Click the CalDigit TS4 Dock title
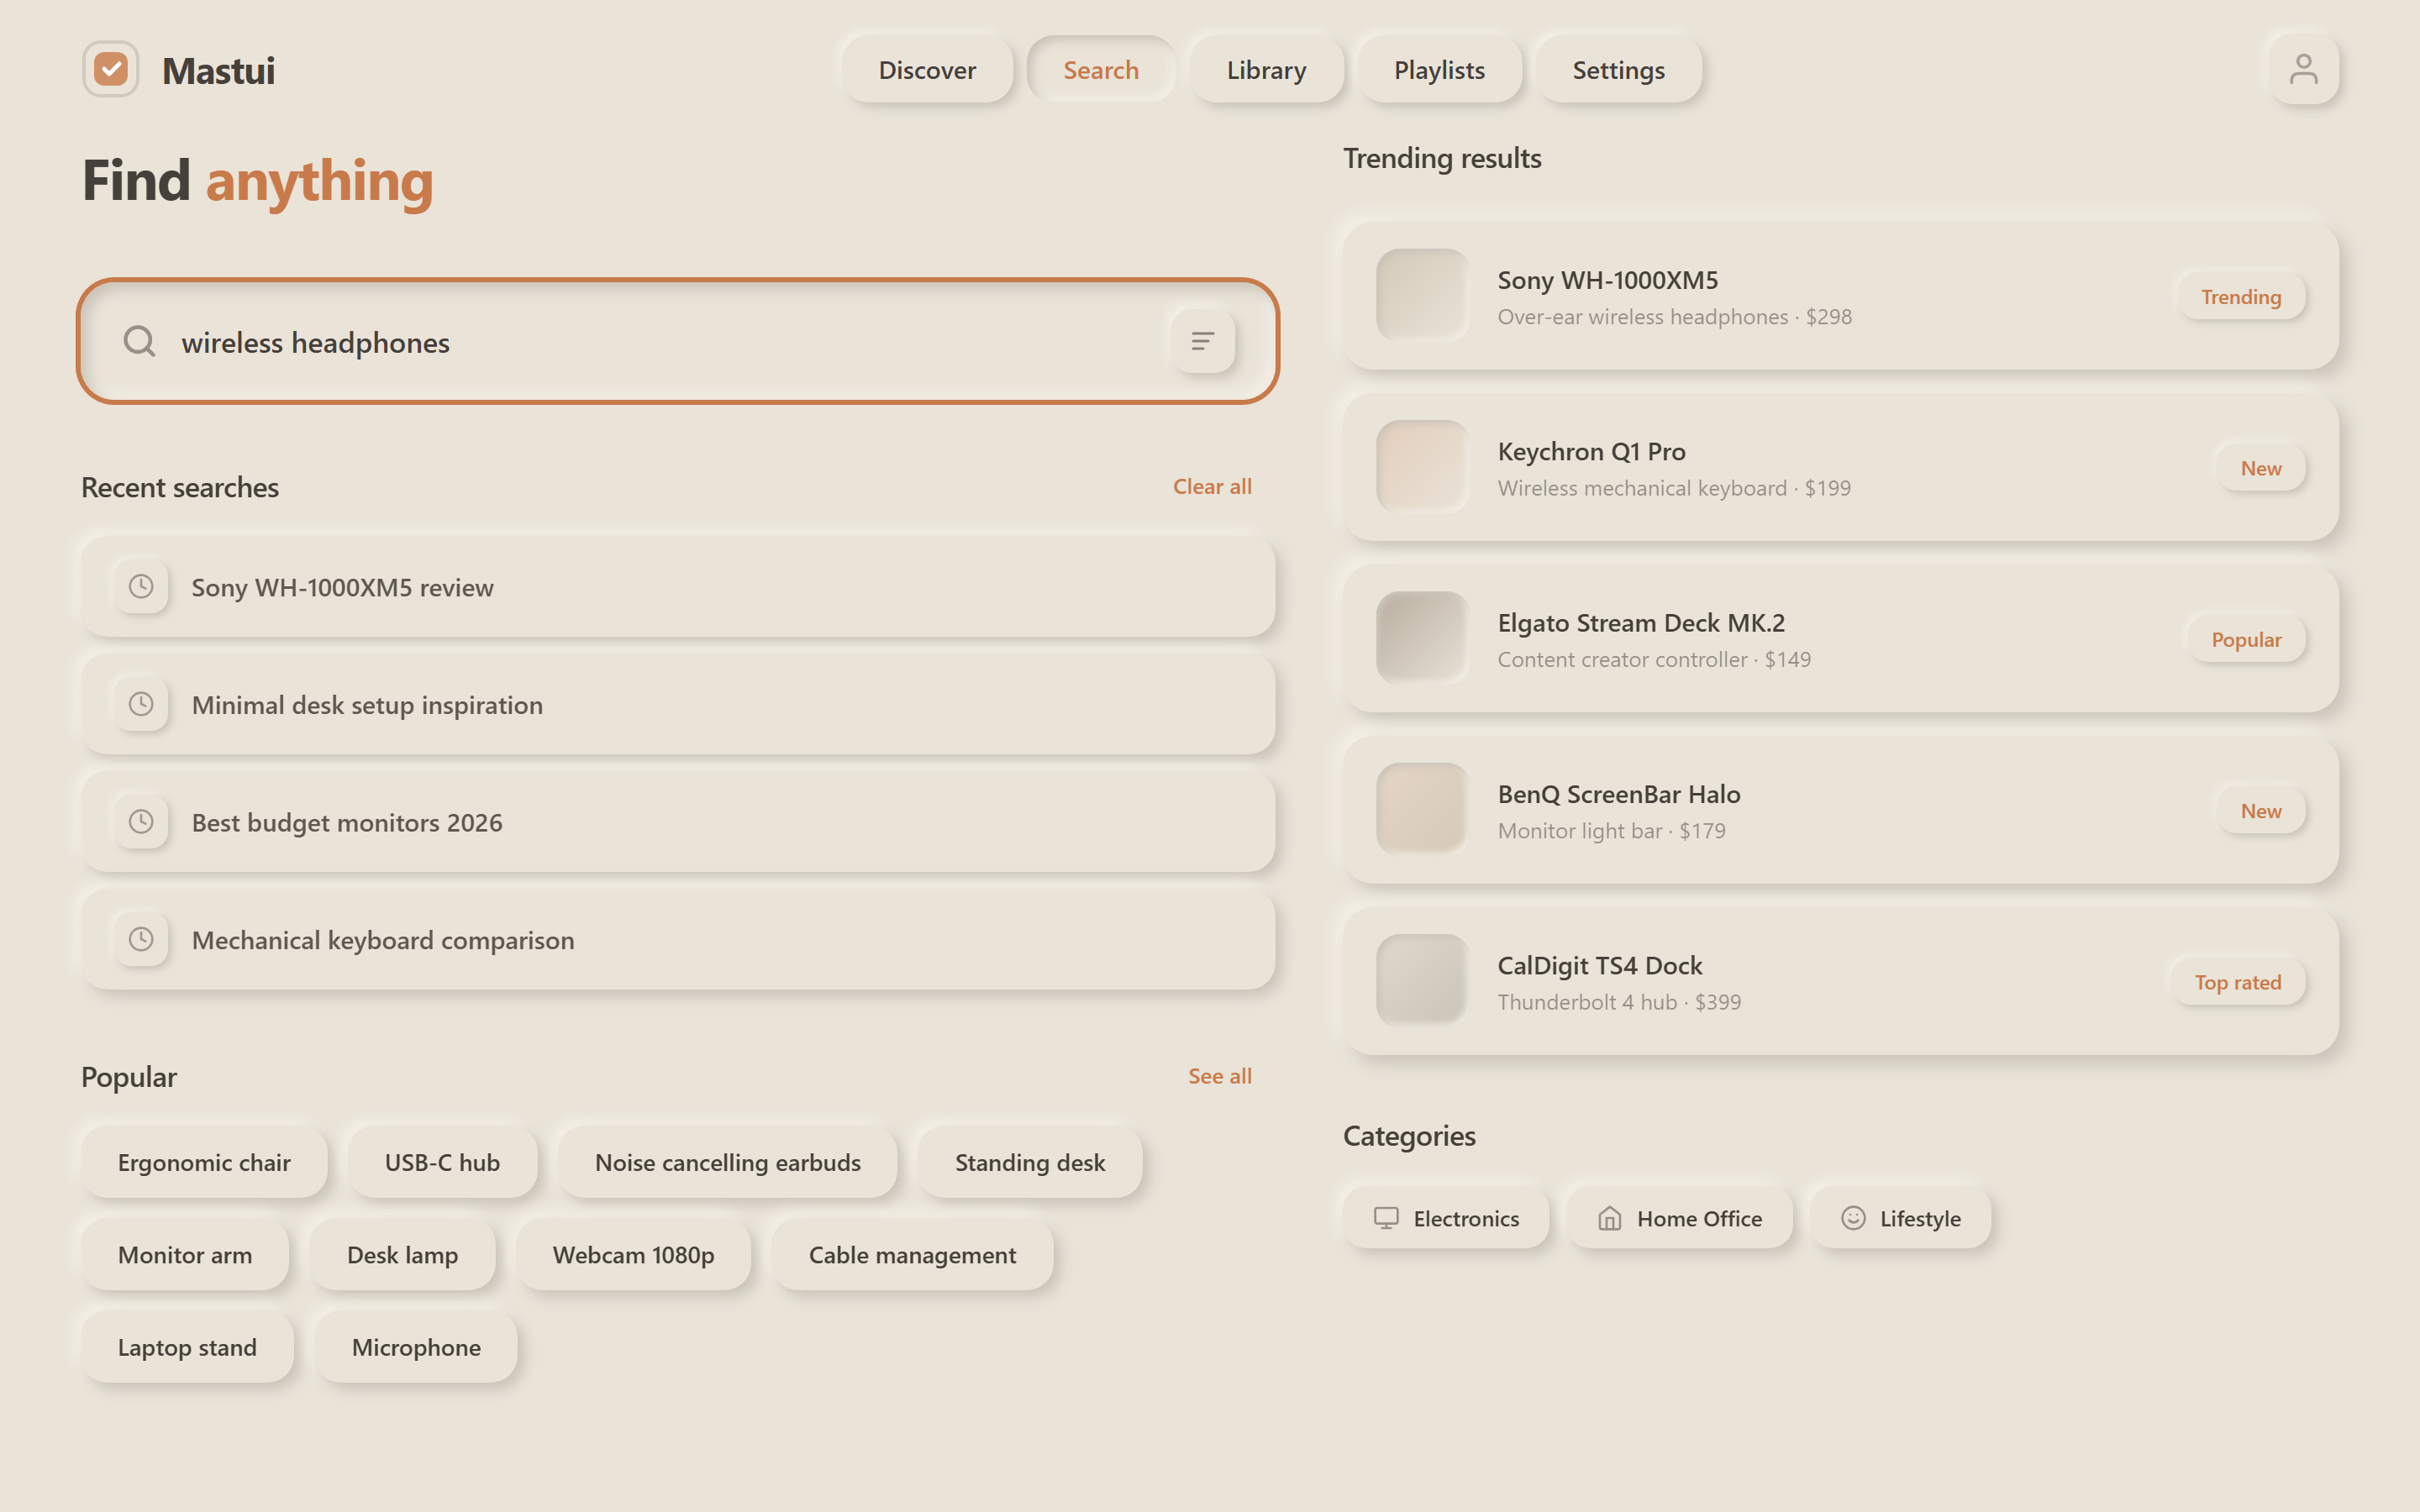The width and height of the screenshot is (2420, 1512). tap(1599, 966)
